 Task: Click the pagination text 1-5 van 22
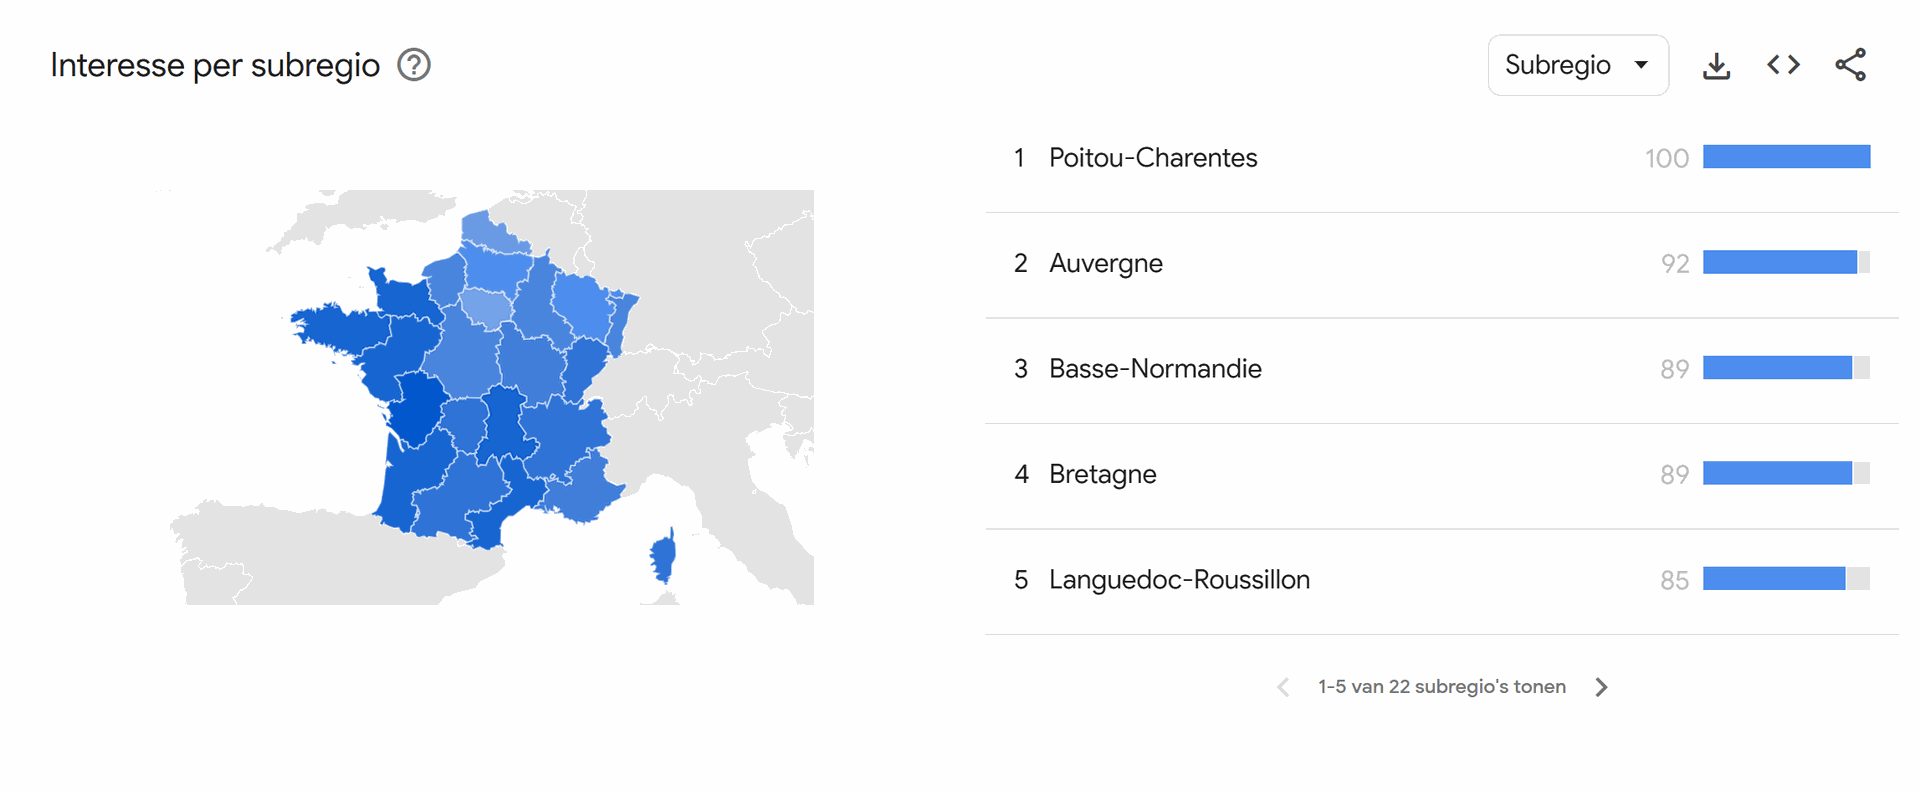(1442, 687)
